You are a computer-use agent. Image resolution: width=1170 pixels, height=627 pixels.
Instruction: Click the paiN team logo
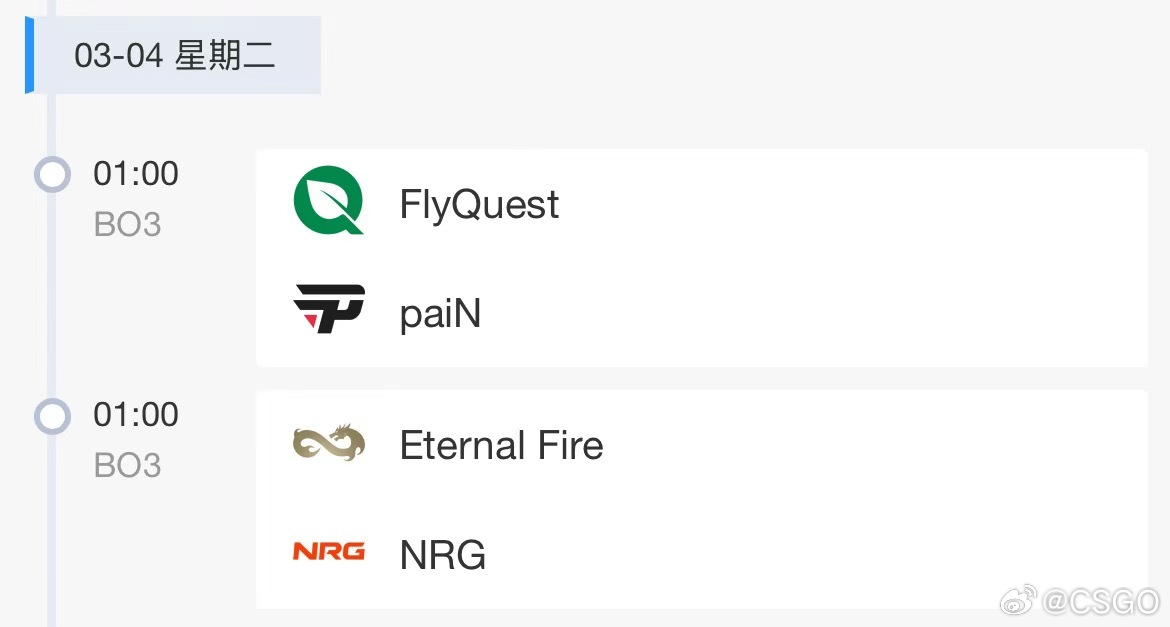pos(329,308)
